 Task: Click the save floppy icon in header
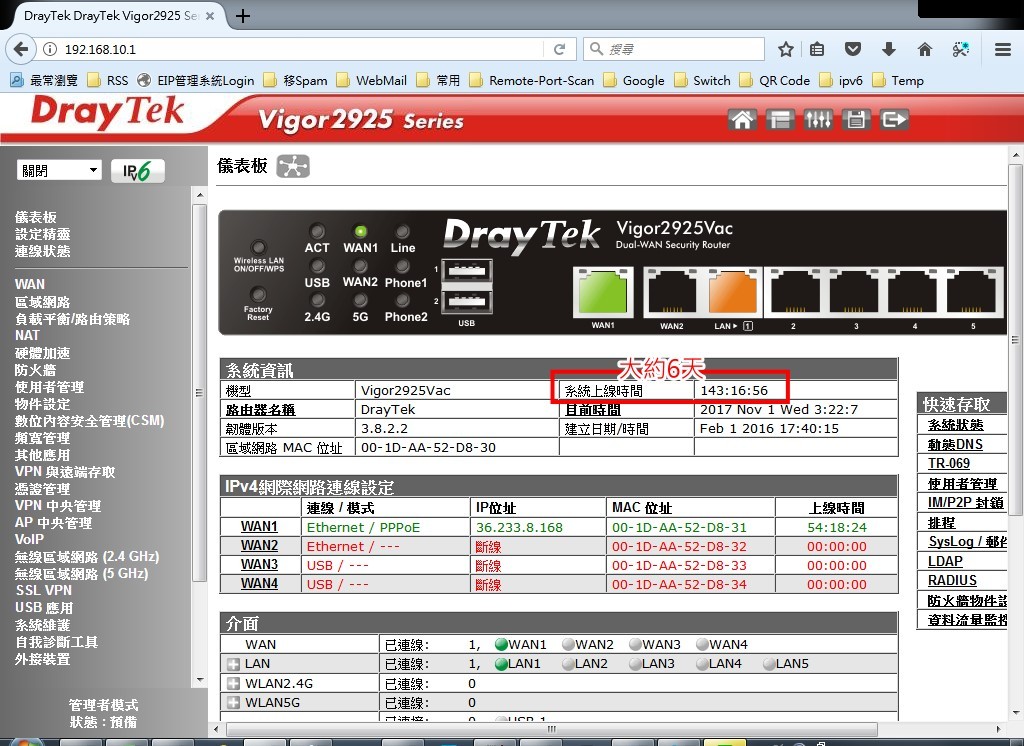[856, 120]
